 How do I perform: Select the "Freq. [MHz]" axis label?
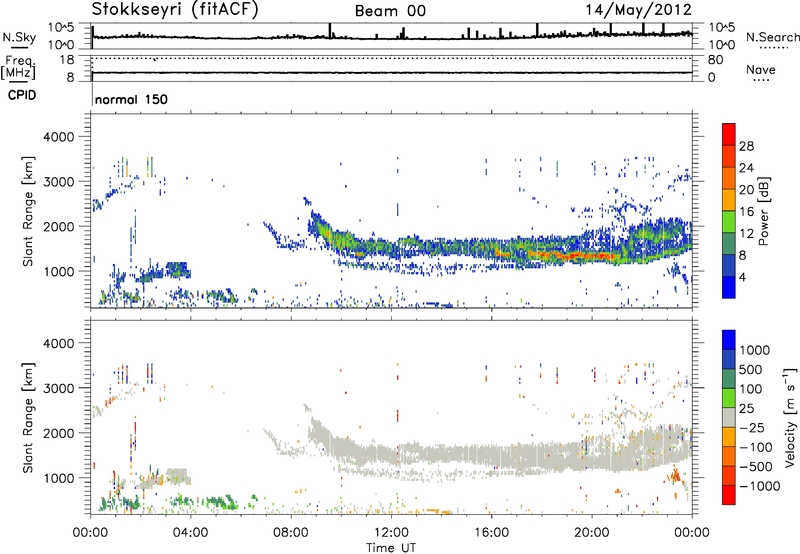18,68
